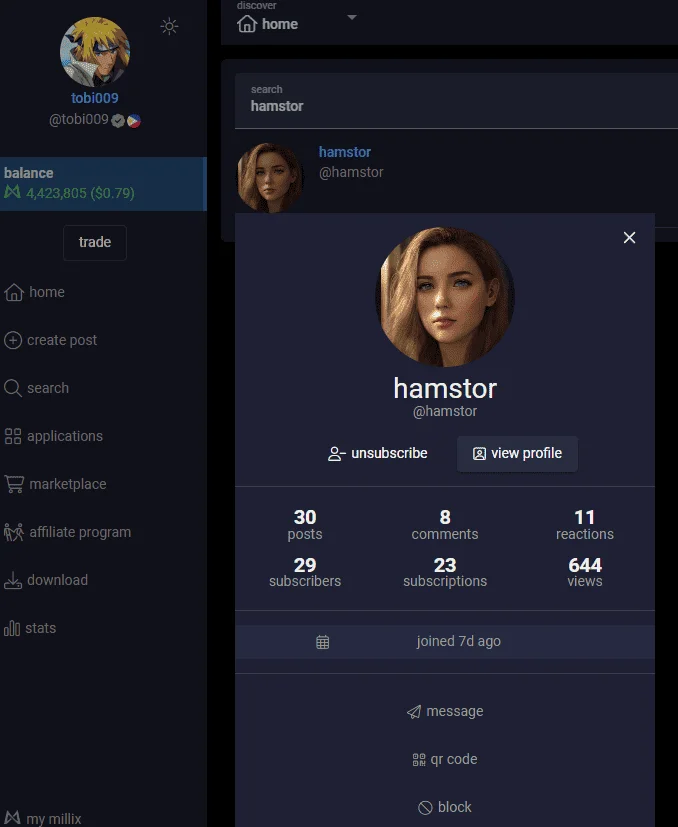The image size is (678, 827).
Task: Click the applications grid icon
Action: [13, 436]
